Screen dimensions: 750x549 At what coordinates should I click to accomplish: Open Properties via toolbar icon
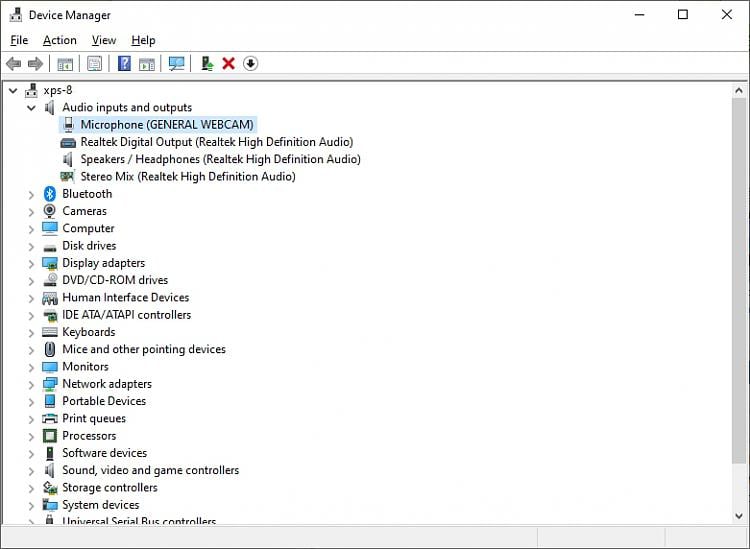pos(94,64)
